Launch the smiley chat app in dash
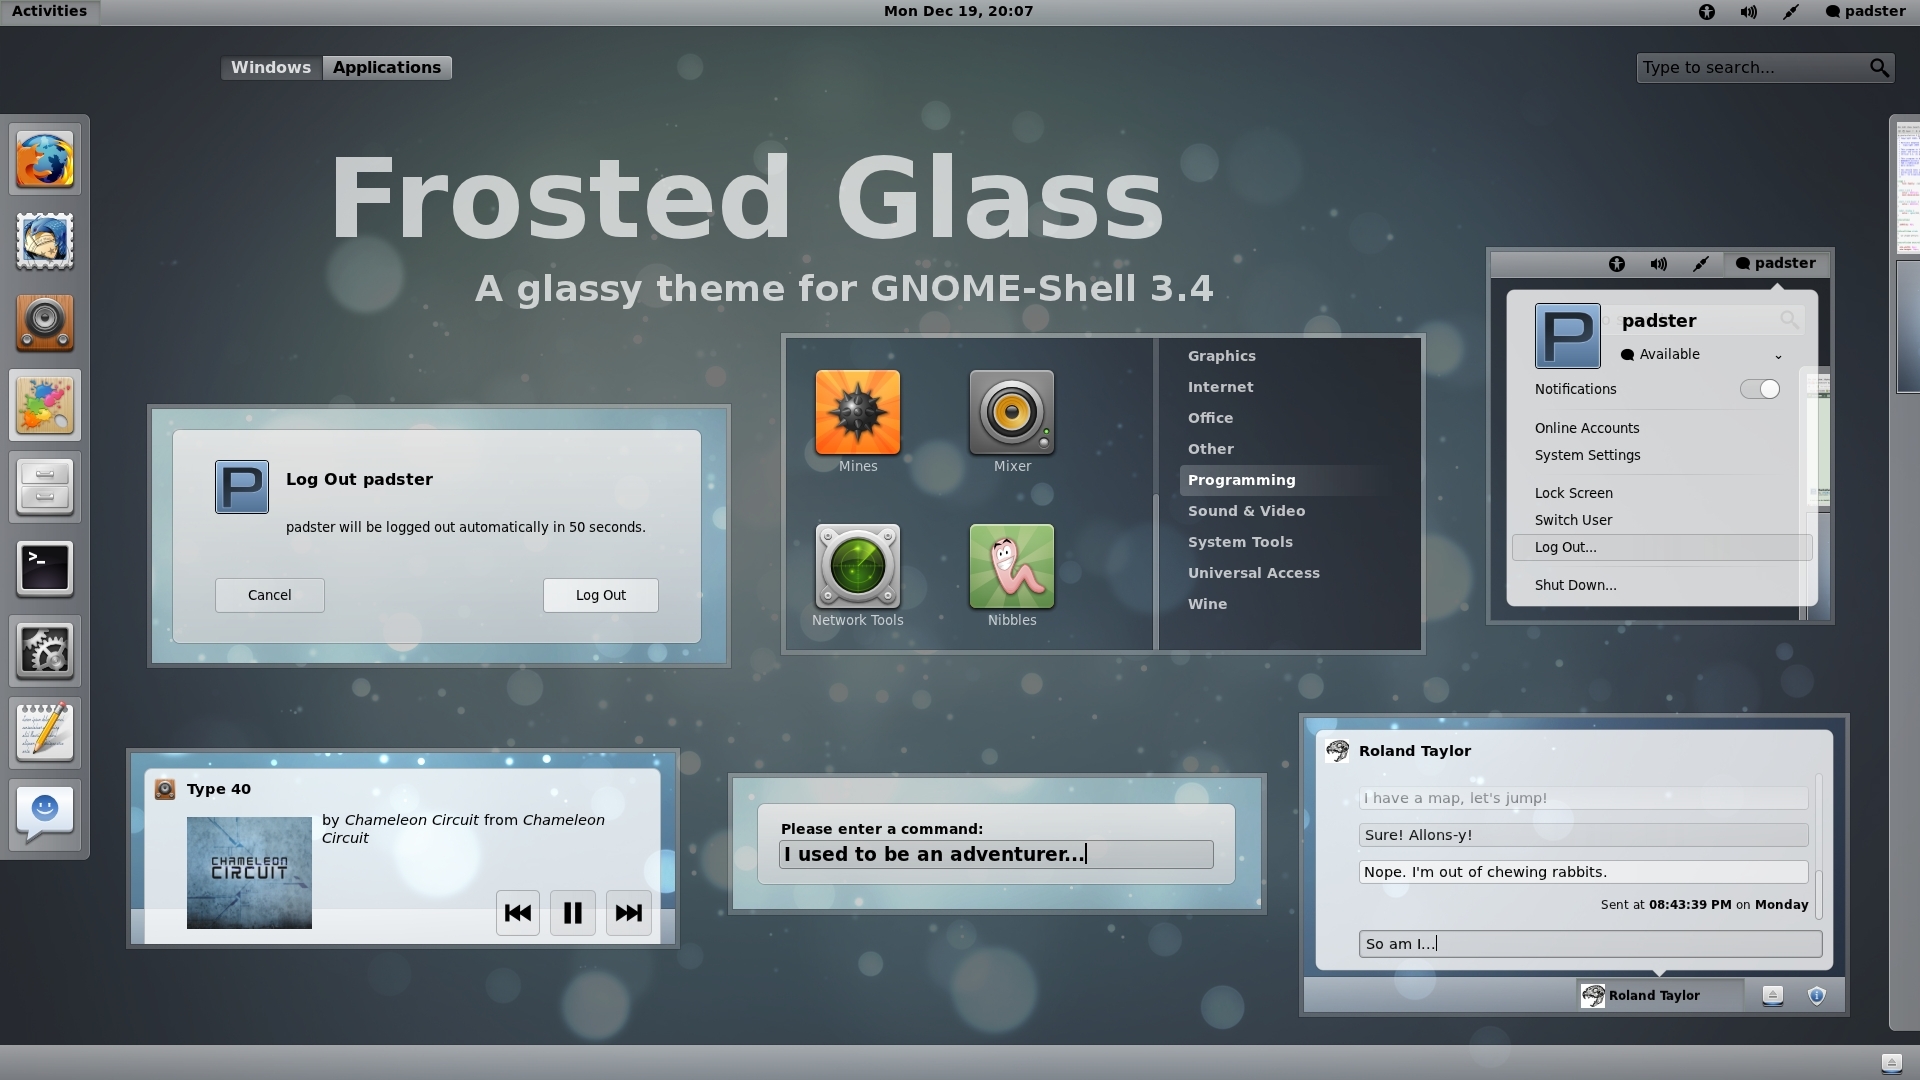 [x=45, y=815]
